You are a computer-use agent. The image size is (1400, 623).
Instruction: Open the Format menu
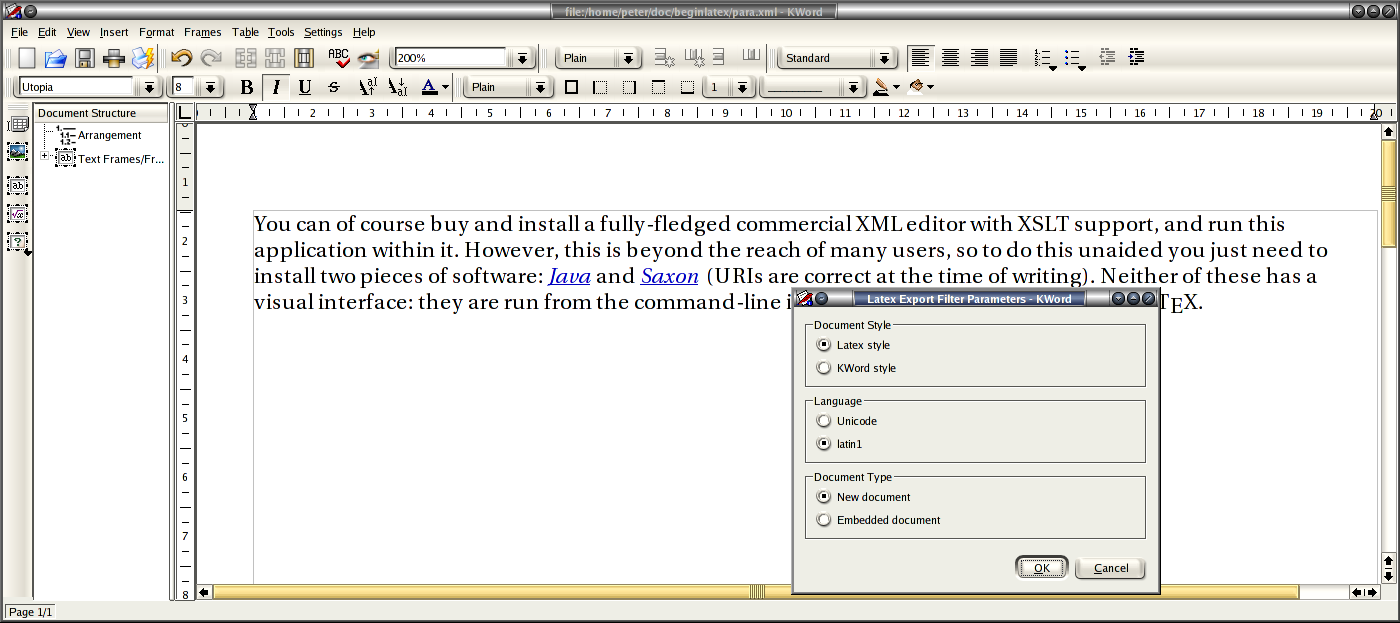pos(156,32)
